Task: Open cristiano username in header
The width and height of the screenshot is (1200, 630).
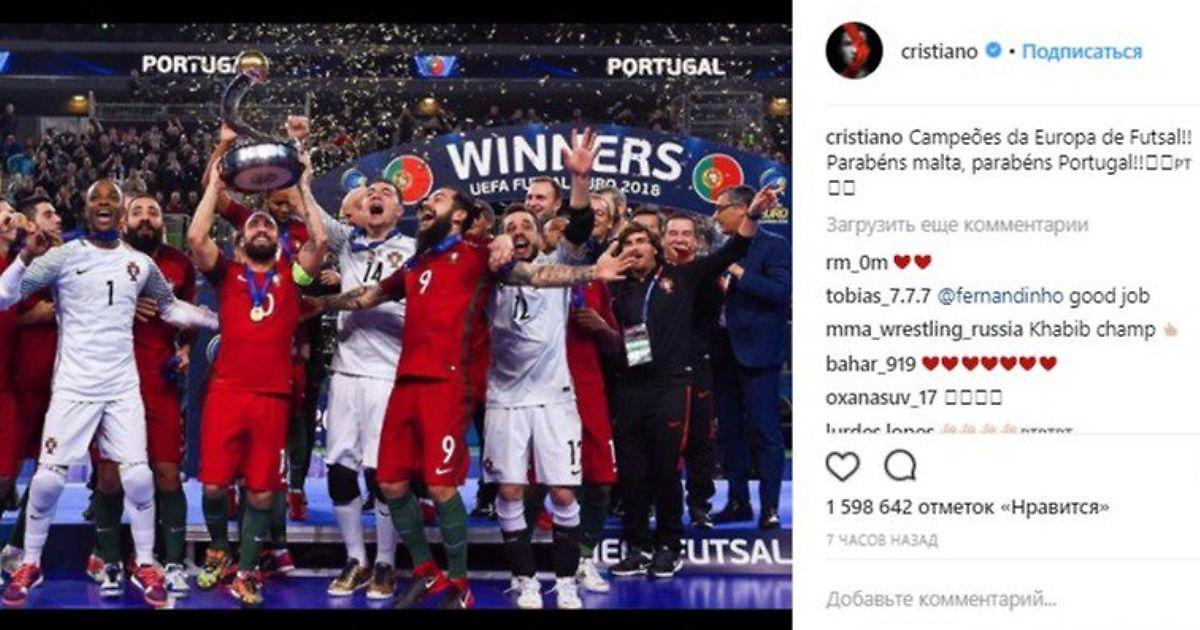Action: tap(939, 51)
